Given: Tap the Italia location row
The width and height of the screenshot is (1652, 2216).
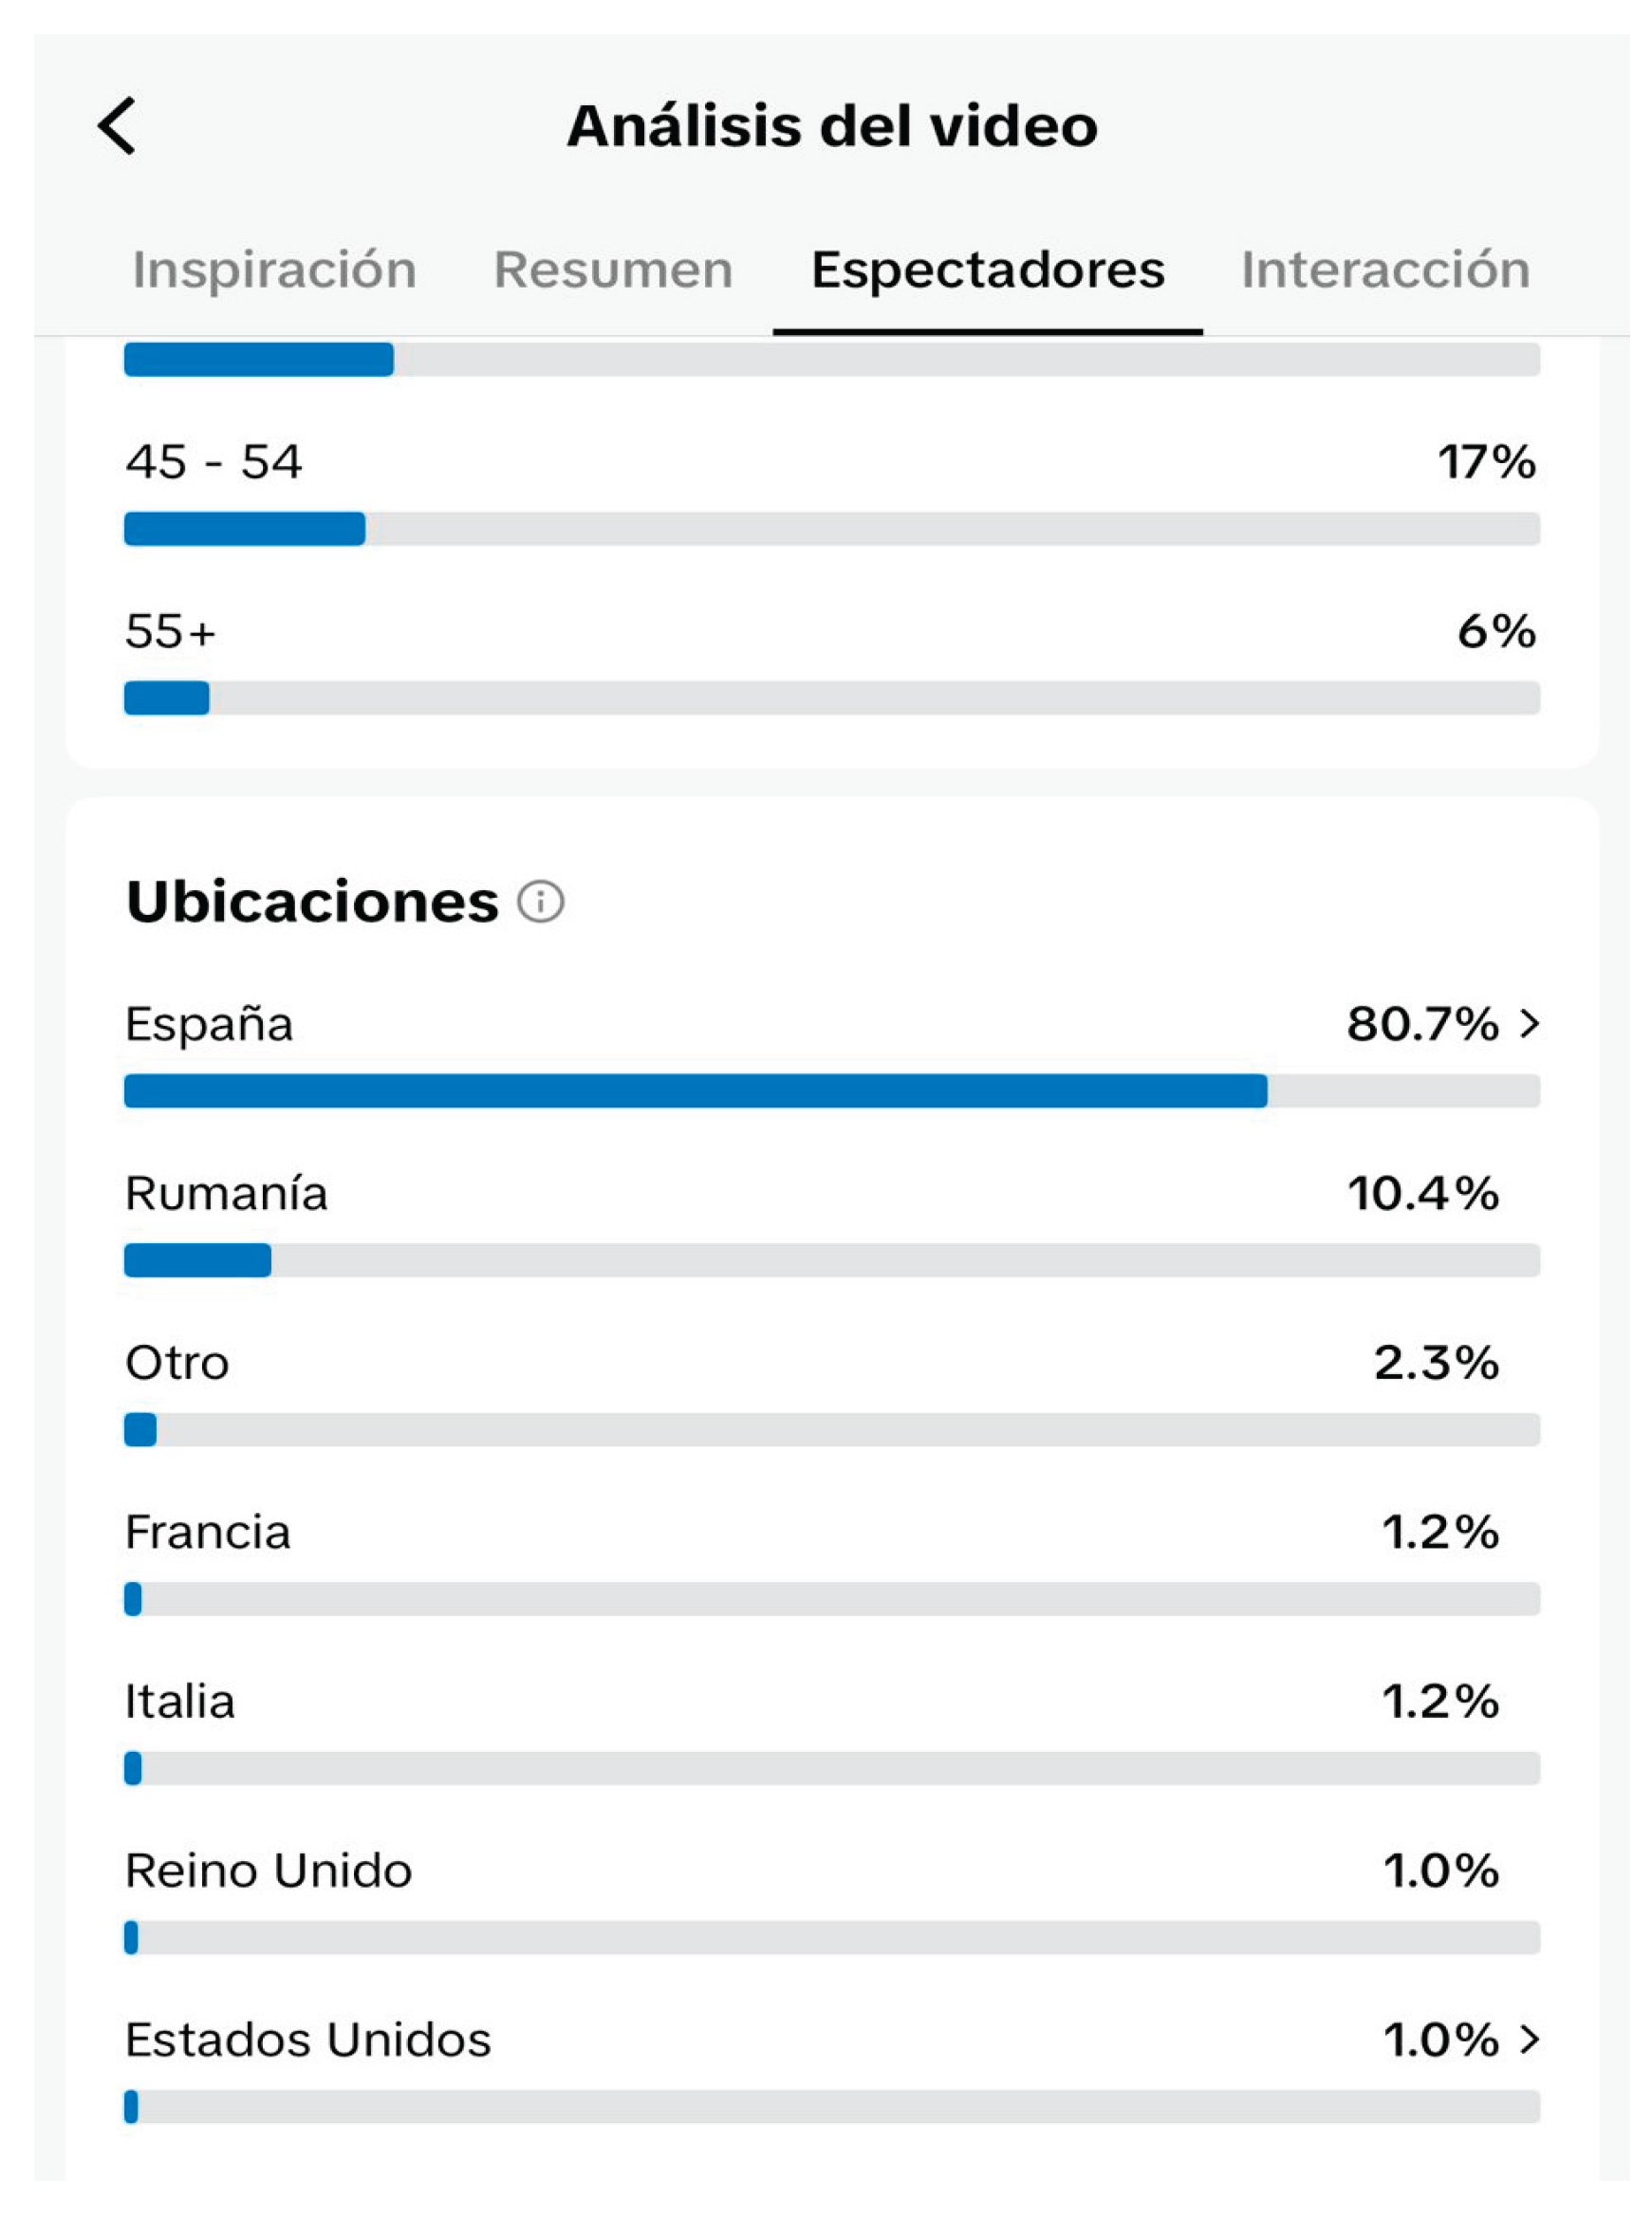Looking at the screenshot, I should [180, 1702].
